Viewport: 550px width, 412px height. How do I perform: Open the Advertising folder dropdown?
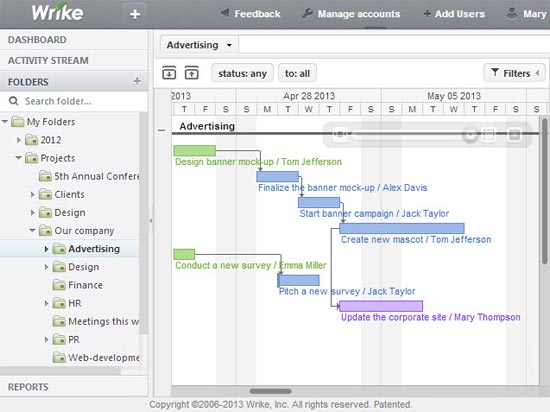pos(199,45)
